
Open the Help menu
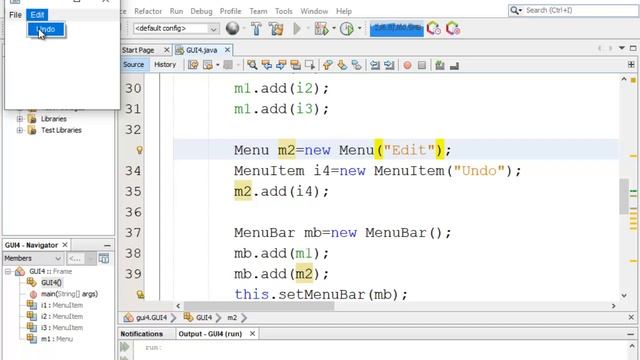tap(344, 11)
